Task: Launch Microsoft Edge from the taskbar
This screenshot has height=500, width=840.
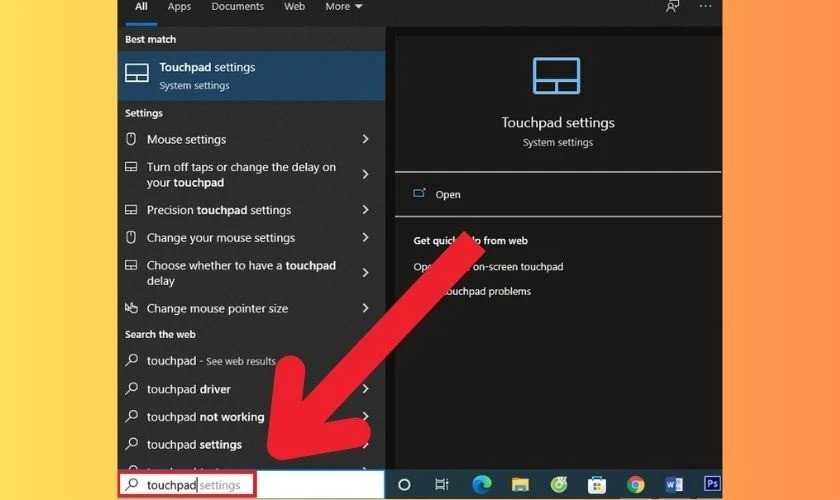Action: (482, 484)
